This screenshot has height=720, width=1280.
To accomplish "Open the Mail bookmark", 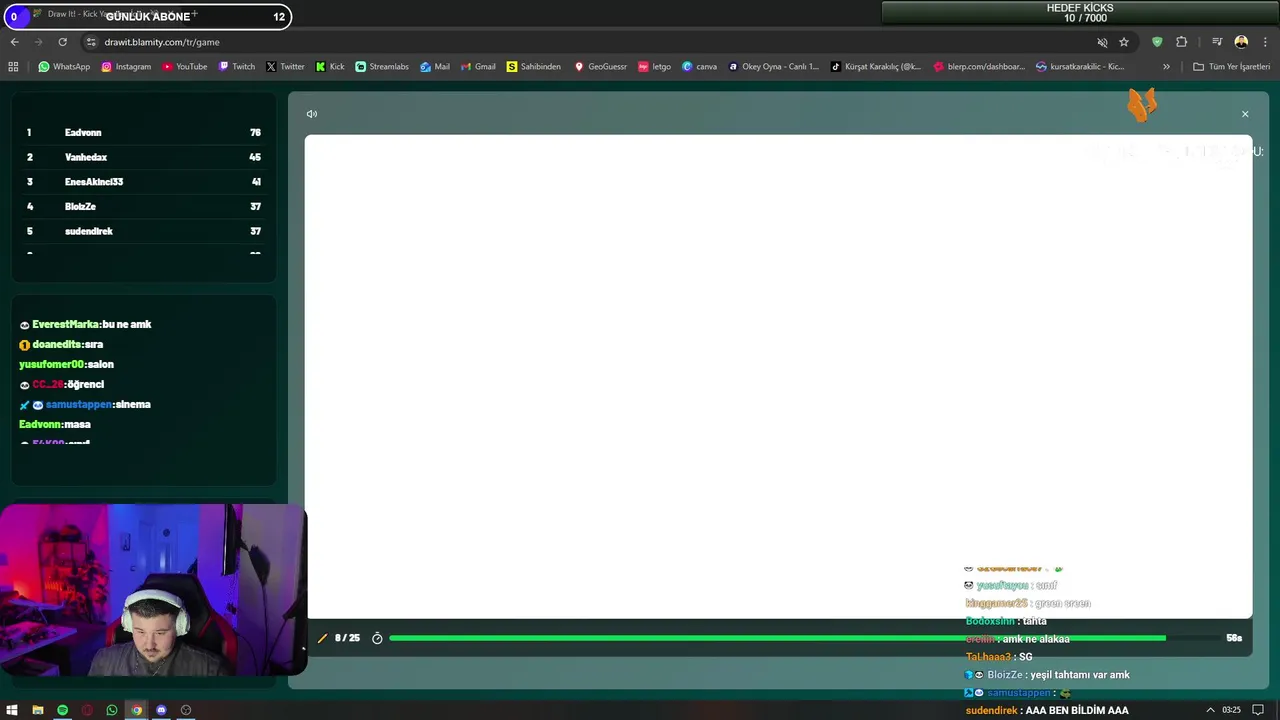I will tap(435, 67).
